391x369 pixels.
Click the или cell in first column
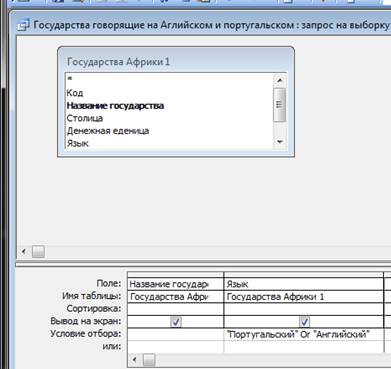[176, 346]
